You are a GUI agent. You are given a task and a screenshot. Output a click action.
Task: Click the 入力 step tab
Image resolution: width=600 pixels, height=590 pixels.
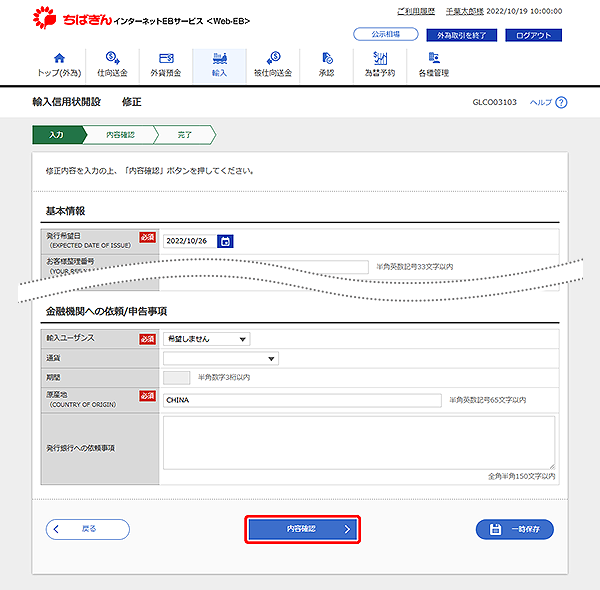pyautogui.click(x=59, y=135)
